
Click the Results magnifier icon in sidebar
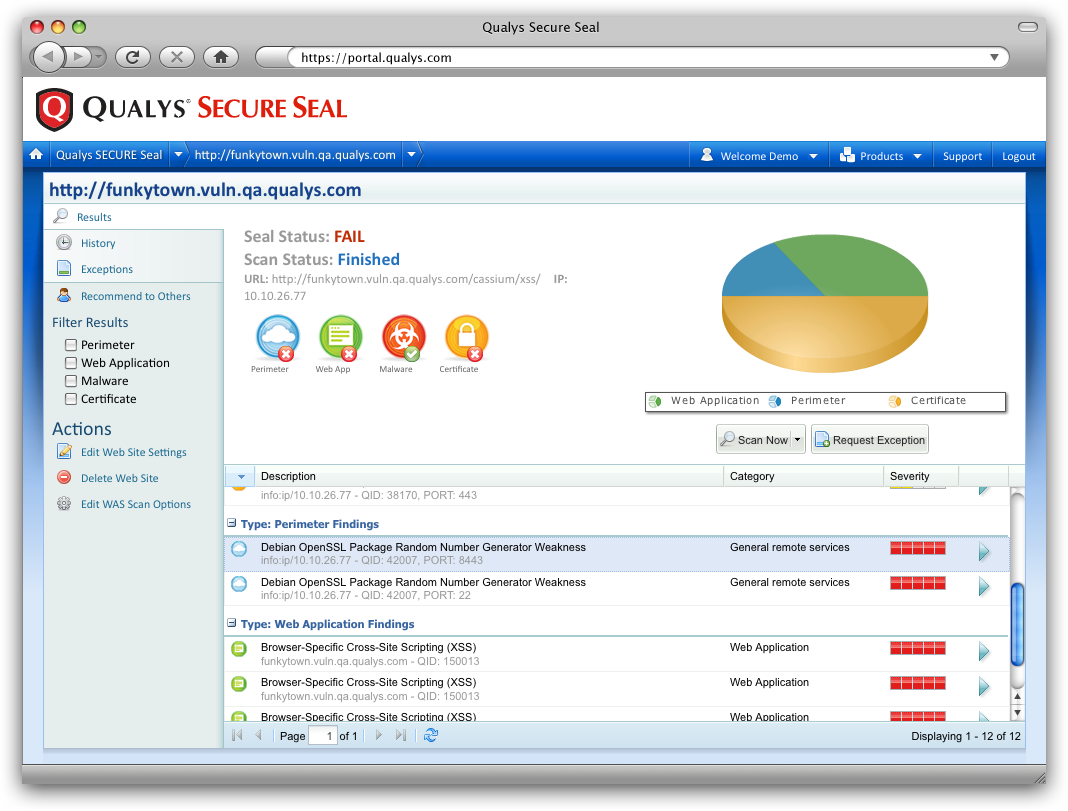tap(60, 216)
